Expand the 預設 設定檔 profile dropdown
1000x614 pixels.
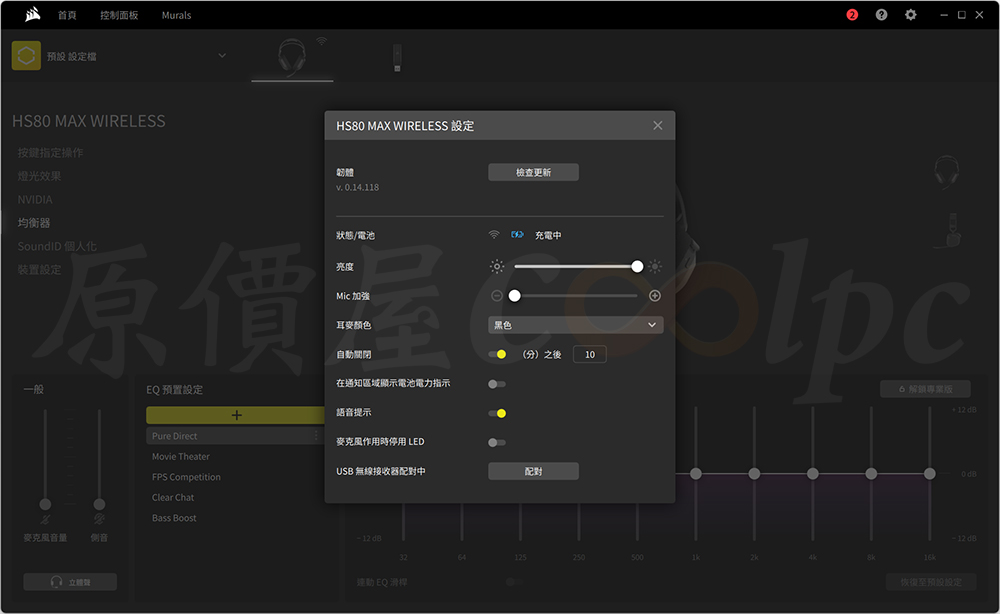pyautogui.click(x=222, y=56)
